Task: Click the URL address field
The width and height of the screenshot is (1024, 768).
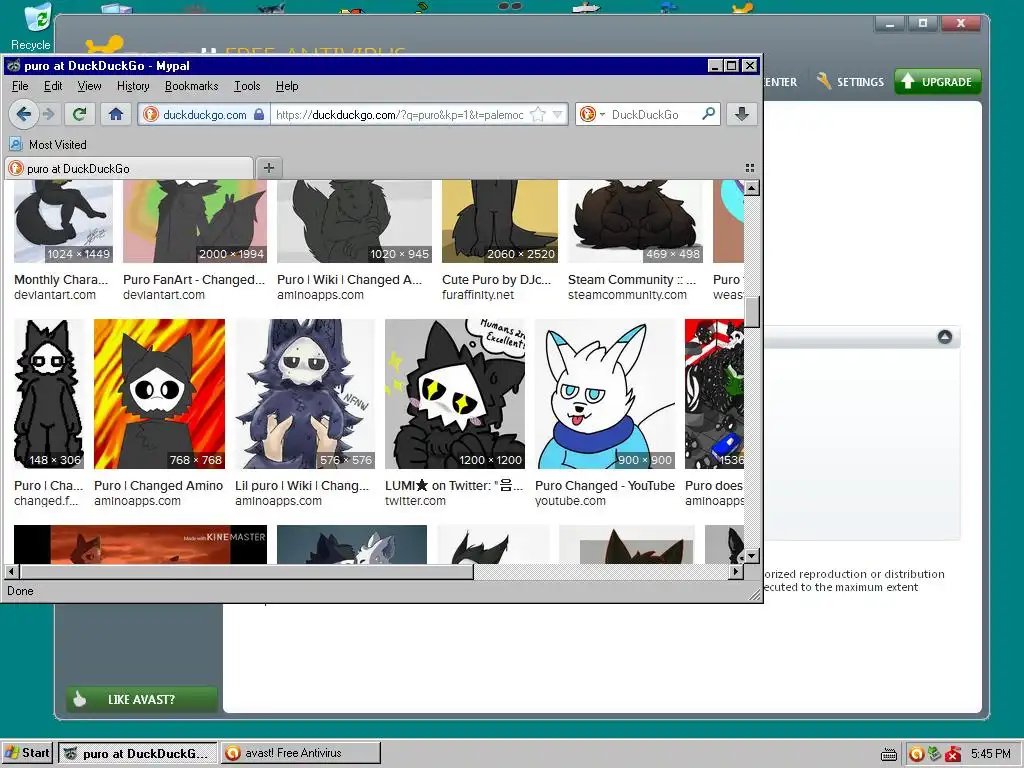Action: pyautogui.click(x=400, y=114)
